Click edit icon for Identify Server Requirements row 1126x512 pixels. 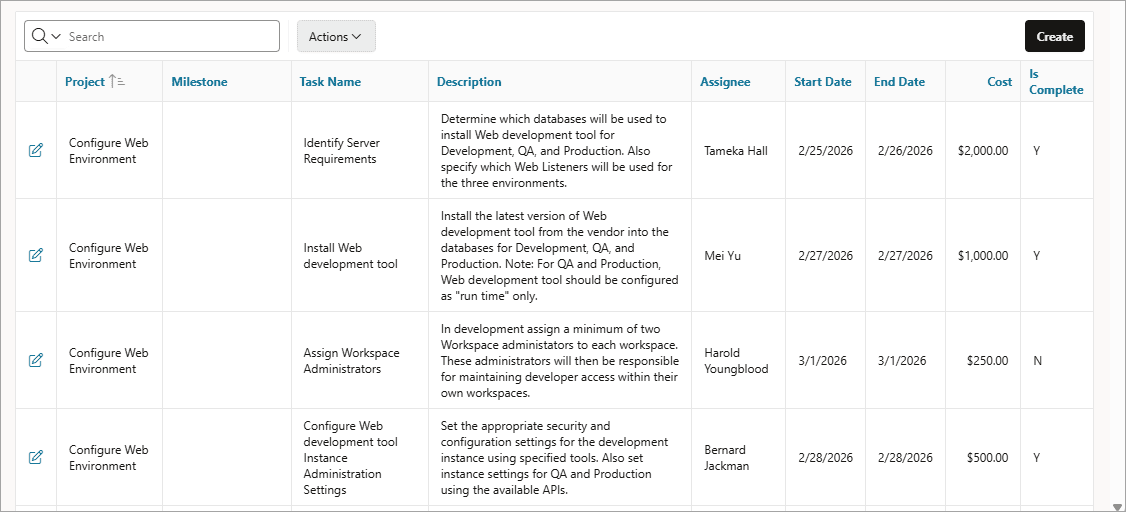click(35, 151)
